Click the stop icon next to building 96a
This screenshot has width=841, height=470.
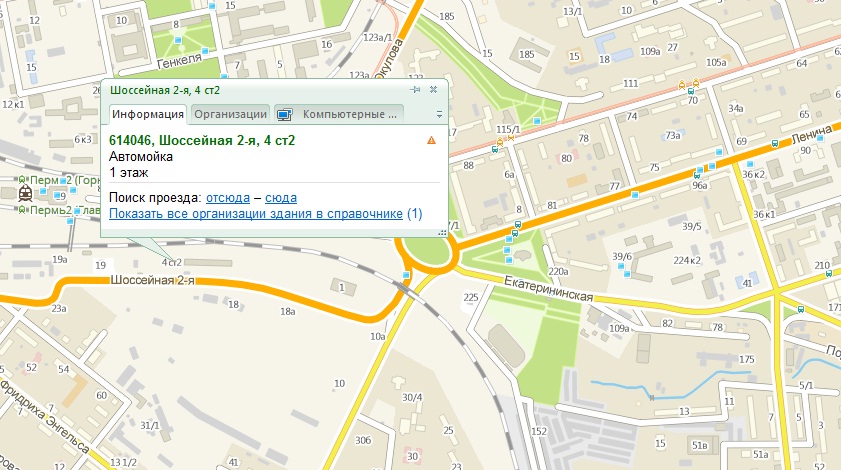click(697, 174)
